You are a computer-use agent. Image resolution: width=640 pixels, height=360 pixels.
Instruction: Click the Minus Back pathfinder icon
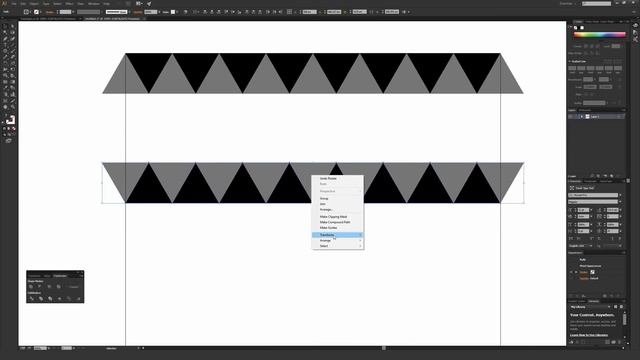(x=79, y=298)
